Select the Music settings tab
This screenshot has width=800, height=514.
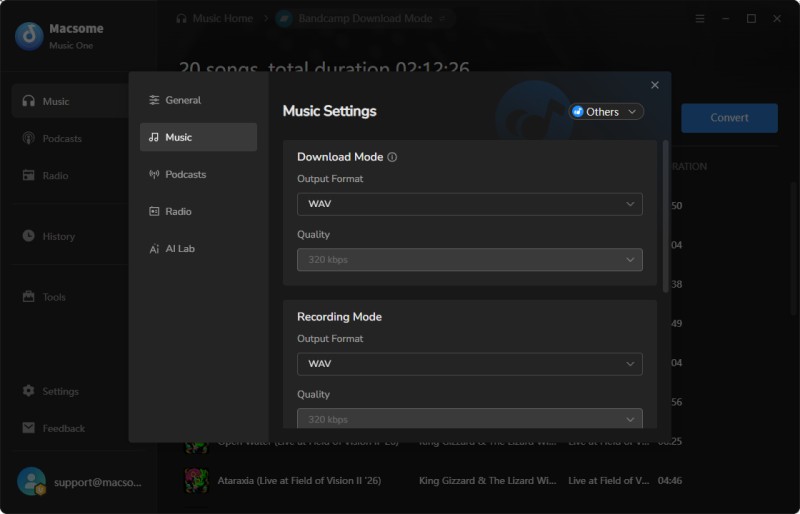click(x=198, y=137)
